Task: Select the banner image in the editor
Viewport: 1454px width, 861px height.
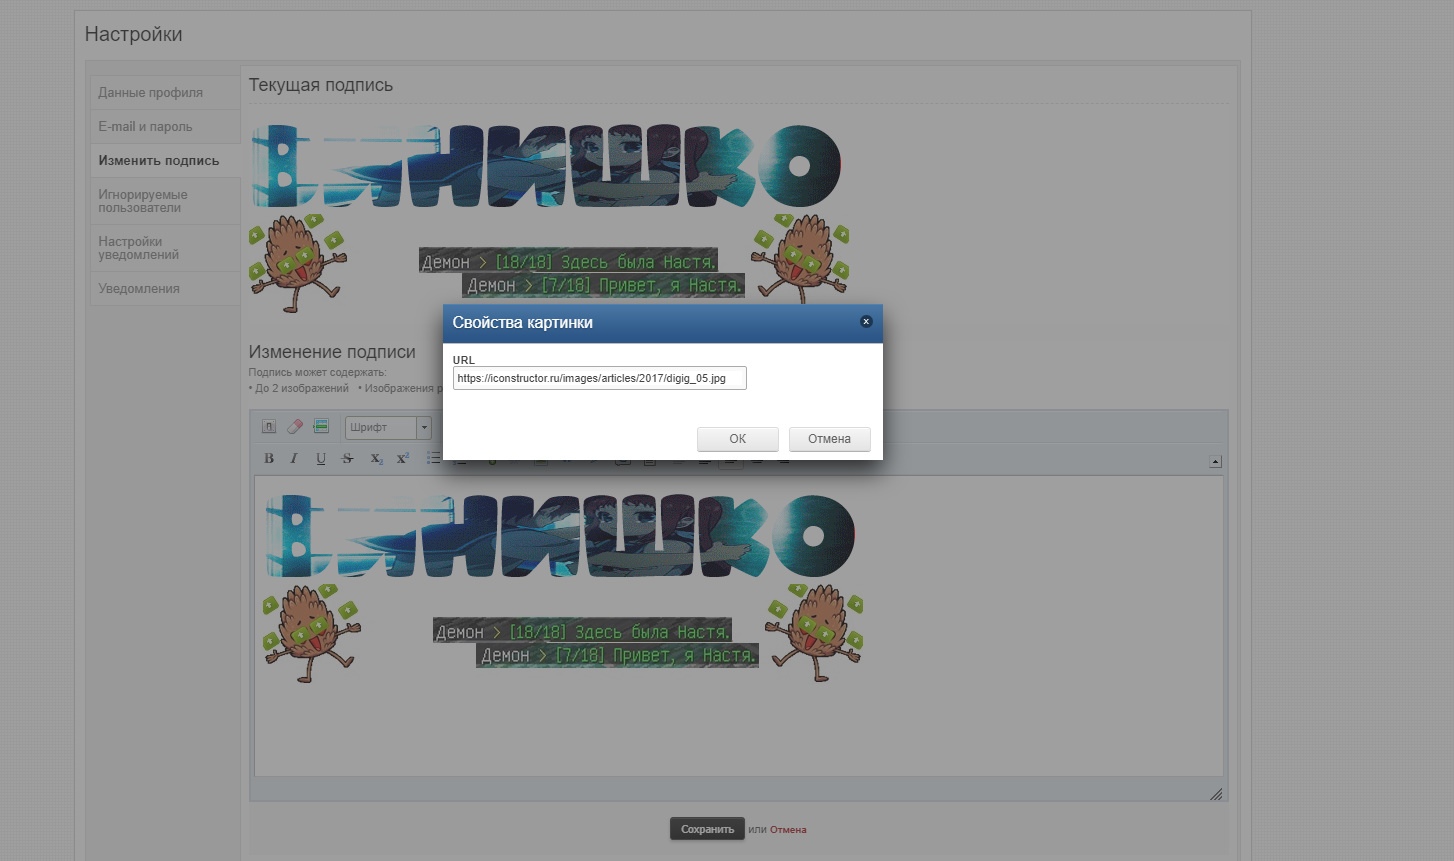Action: pos(560,536)
